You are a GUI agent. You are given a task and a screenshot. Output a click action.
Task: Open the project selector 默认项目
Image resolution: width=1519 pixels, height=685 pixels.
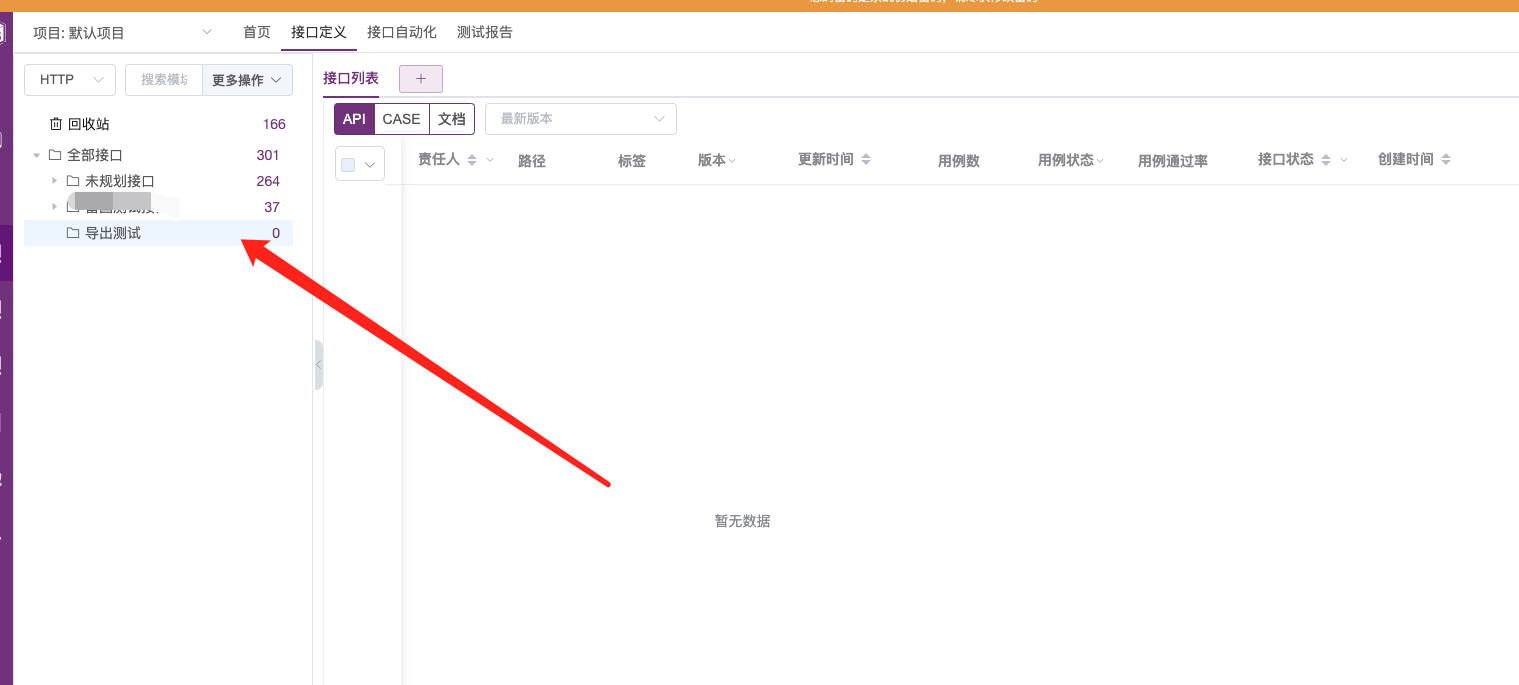coord(123,32)
